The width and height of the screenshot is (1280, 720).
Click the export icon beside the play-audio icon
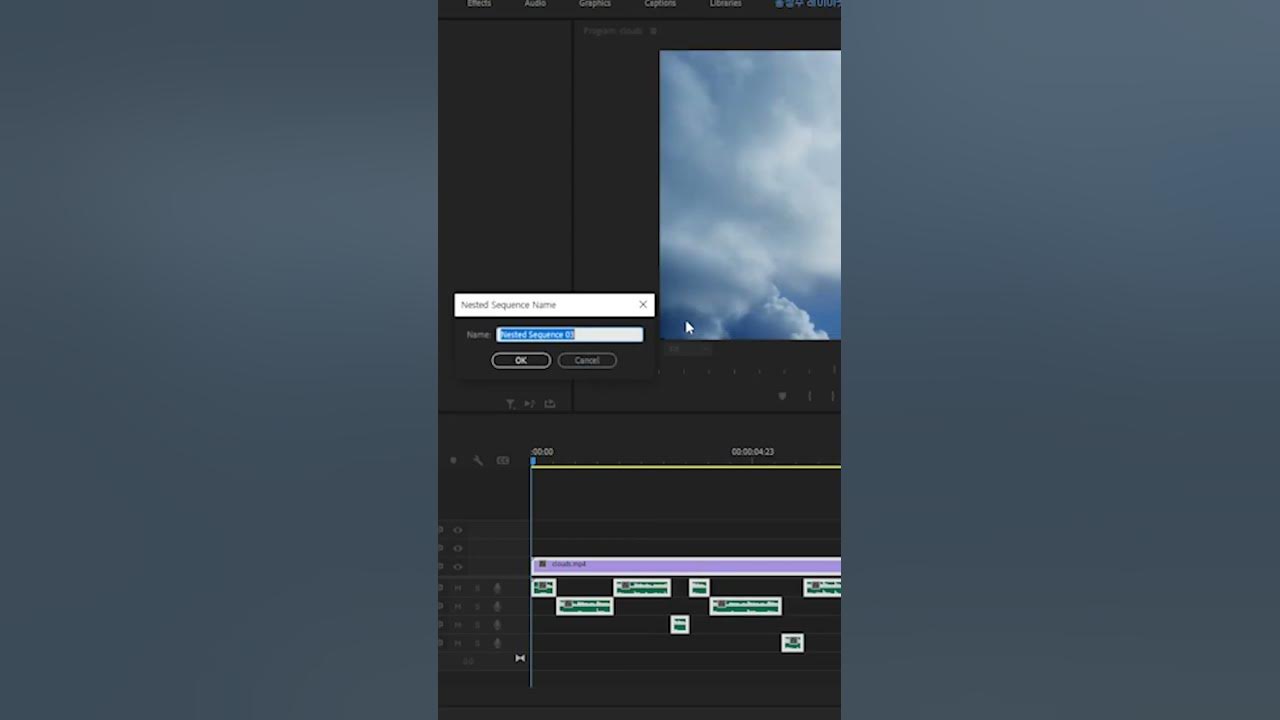[x=549, y=404]
